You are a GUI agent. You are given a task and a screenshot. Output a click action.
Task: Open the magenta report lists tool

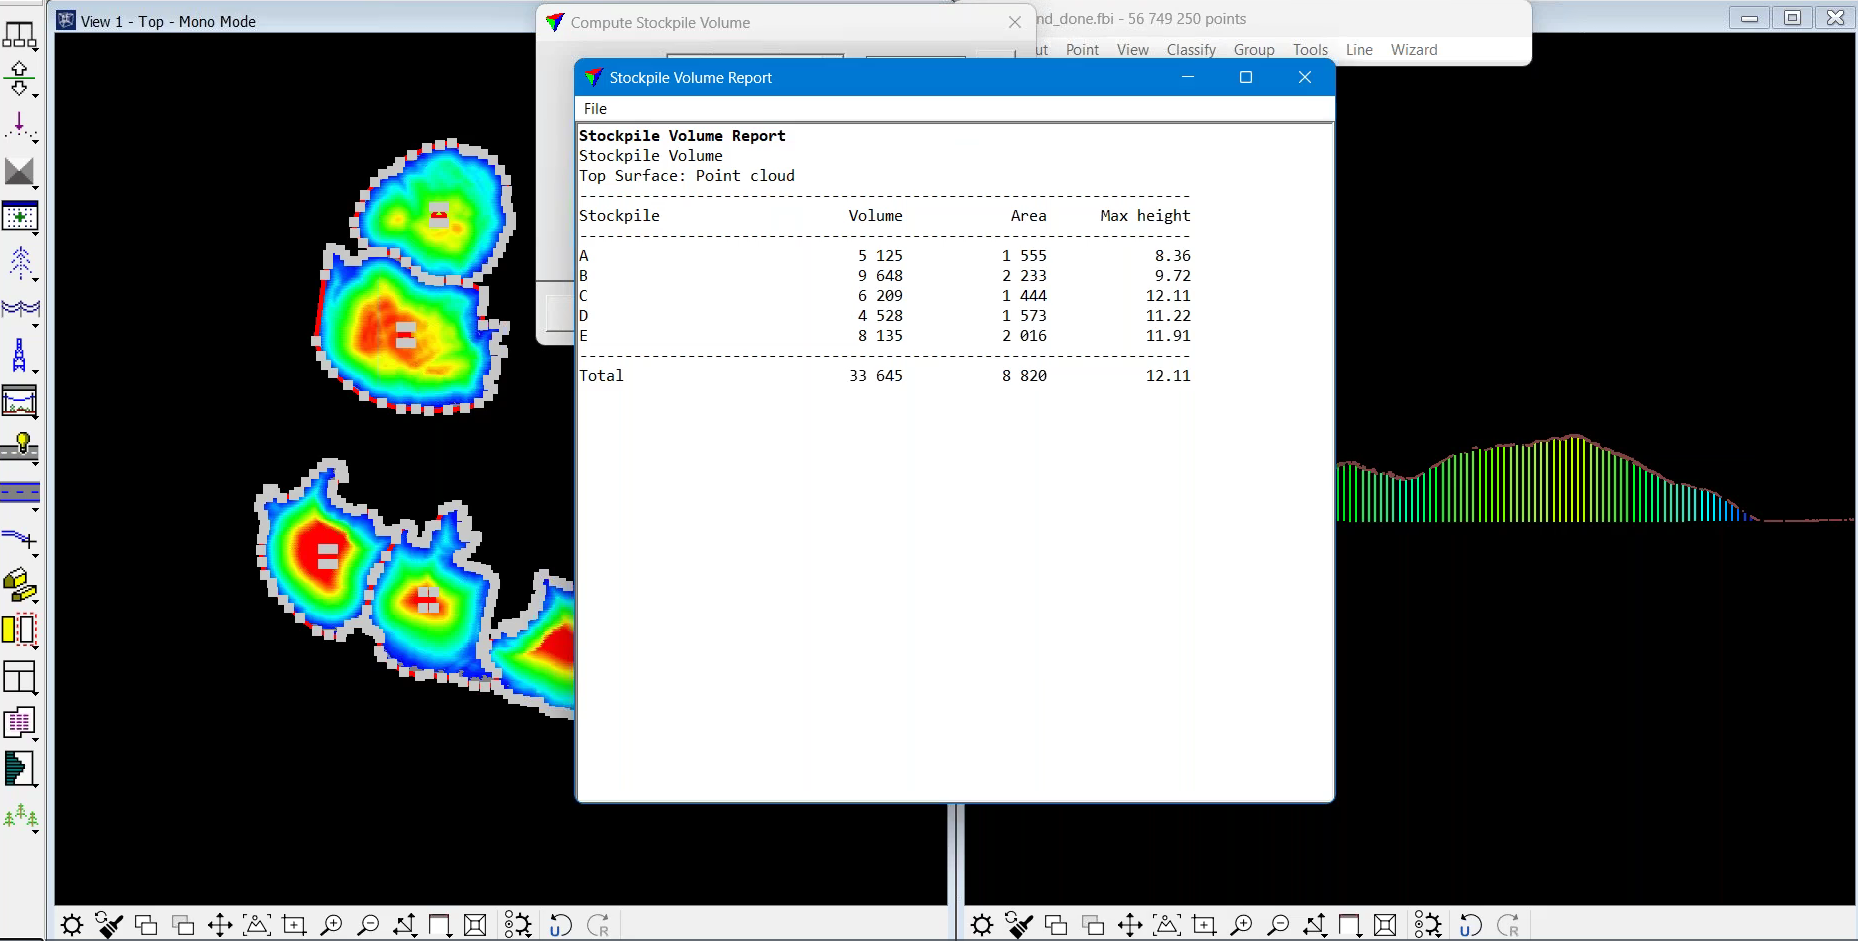click(x=20, y=724)
